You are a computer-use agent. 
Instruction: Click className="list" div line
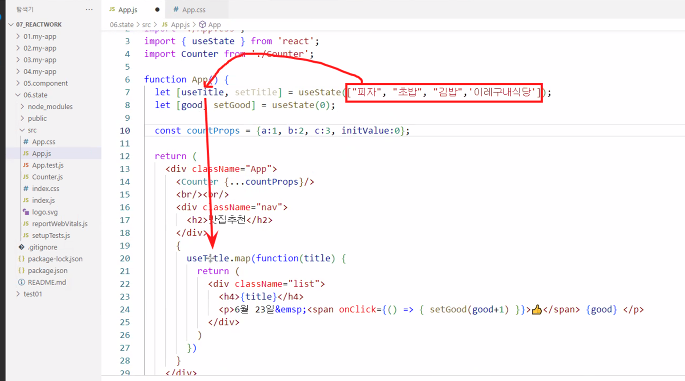[x=266, y=284]
